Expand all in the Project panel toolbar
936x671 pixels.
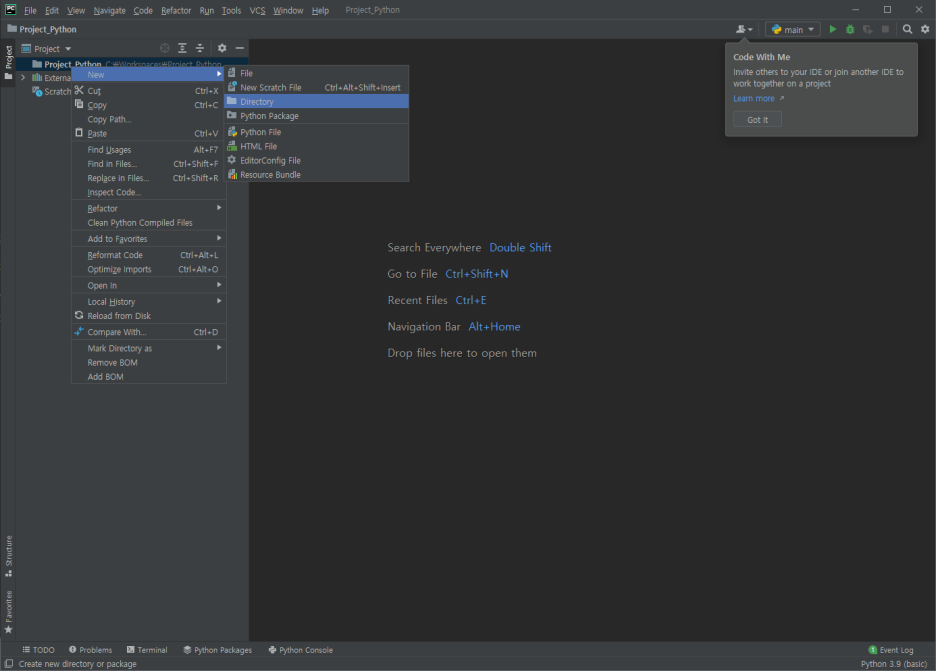point(183,48)
